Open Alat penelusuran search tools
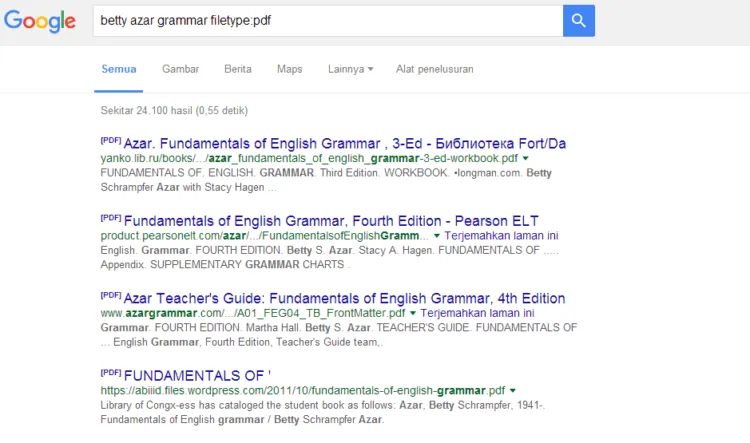Image resolution: width=750 pixels, height=443 pixels. point(434,69)
